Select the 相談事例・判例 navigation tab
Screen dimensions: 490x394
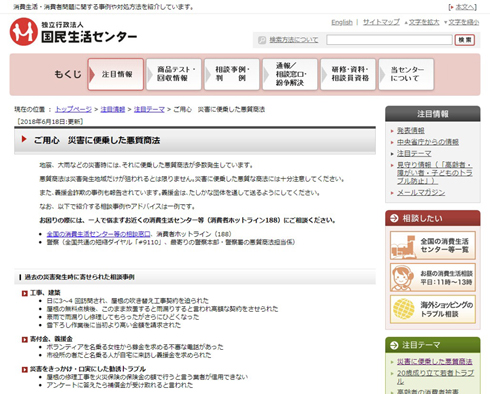pyautogui.click(x=232, y=74)
